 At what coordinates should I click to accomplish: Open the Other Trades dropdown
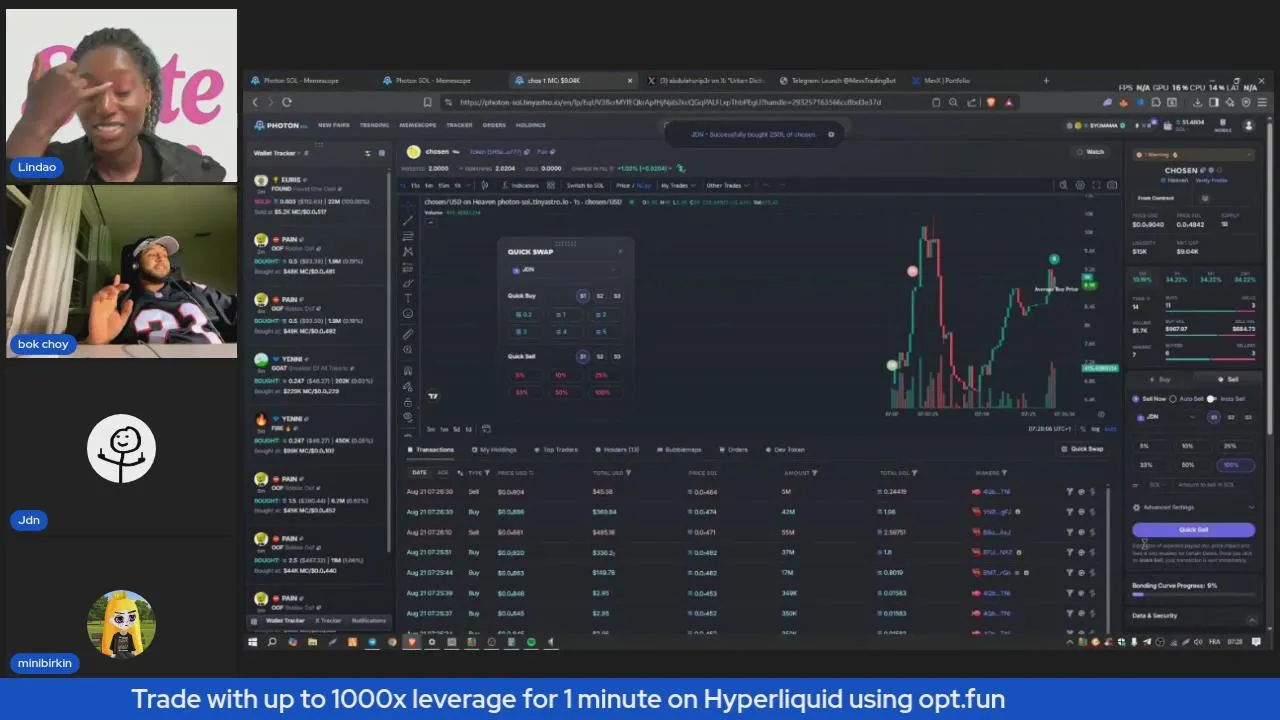(x=727, y=185)
